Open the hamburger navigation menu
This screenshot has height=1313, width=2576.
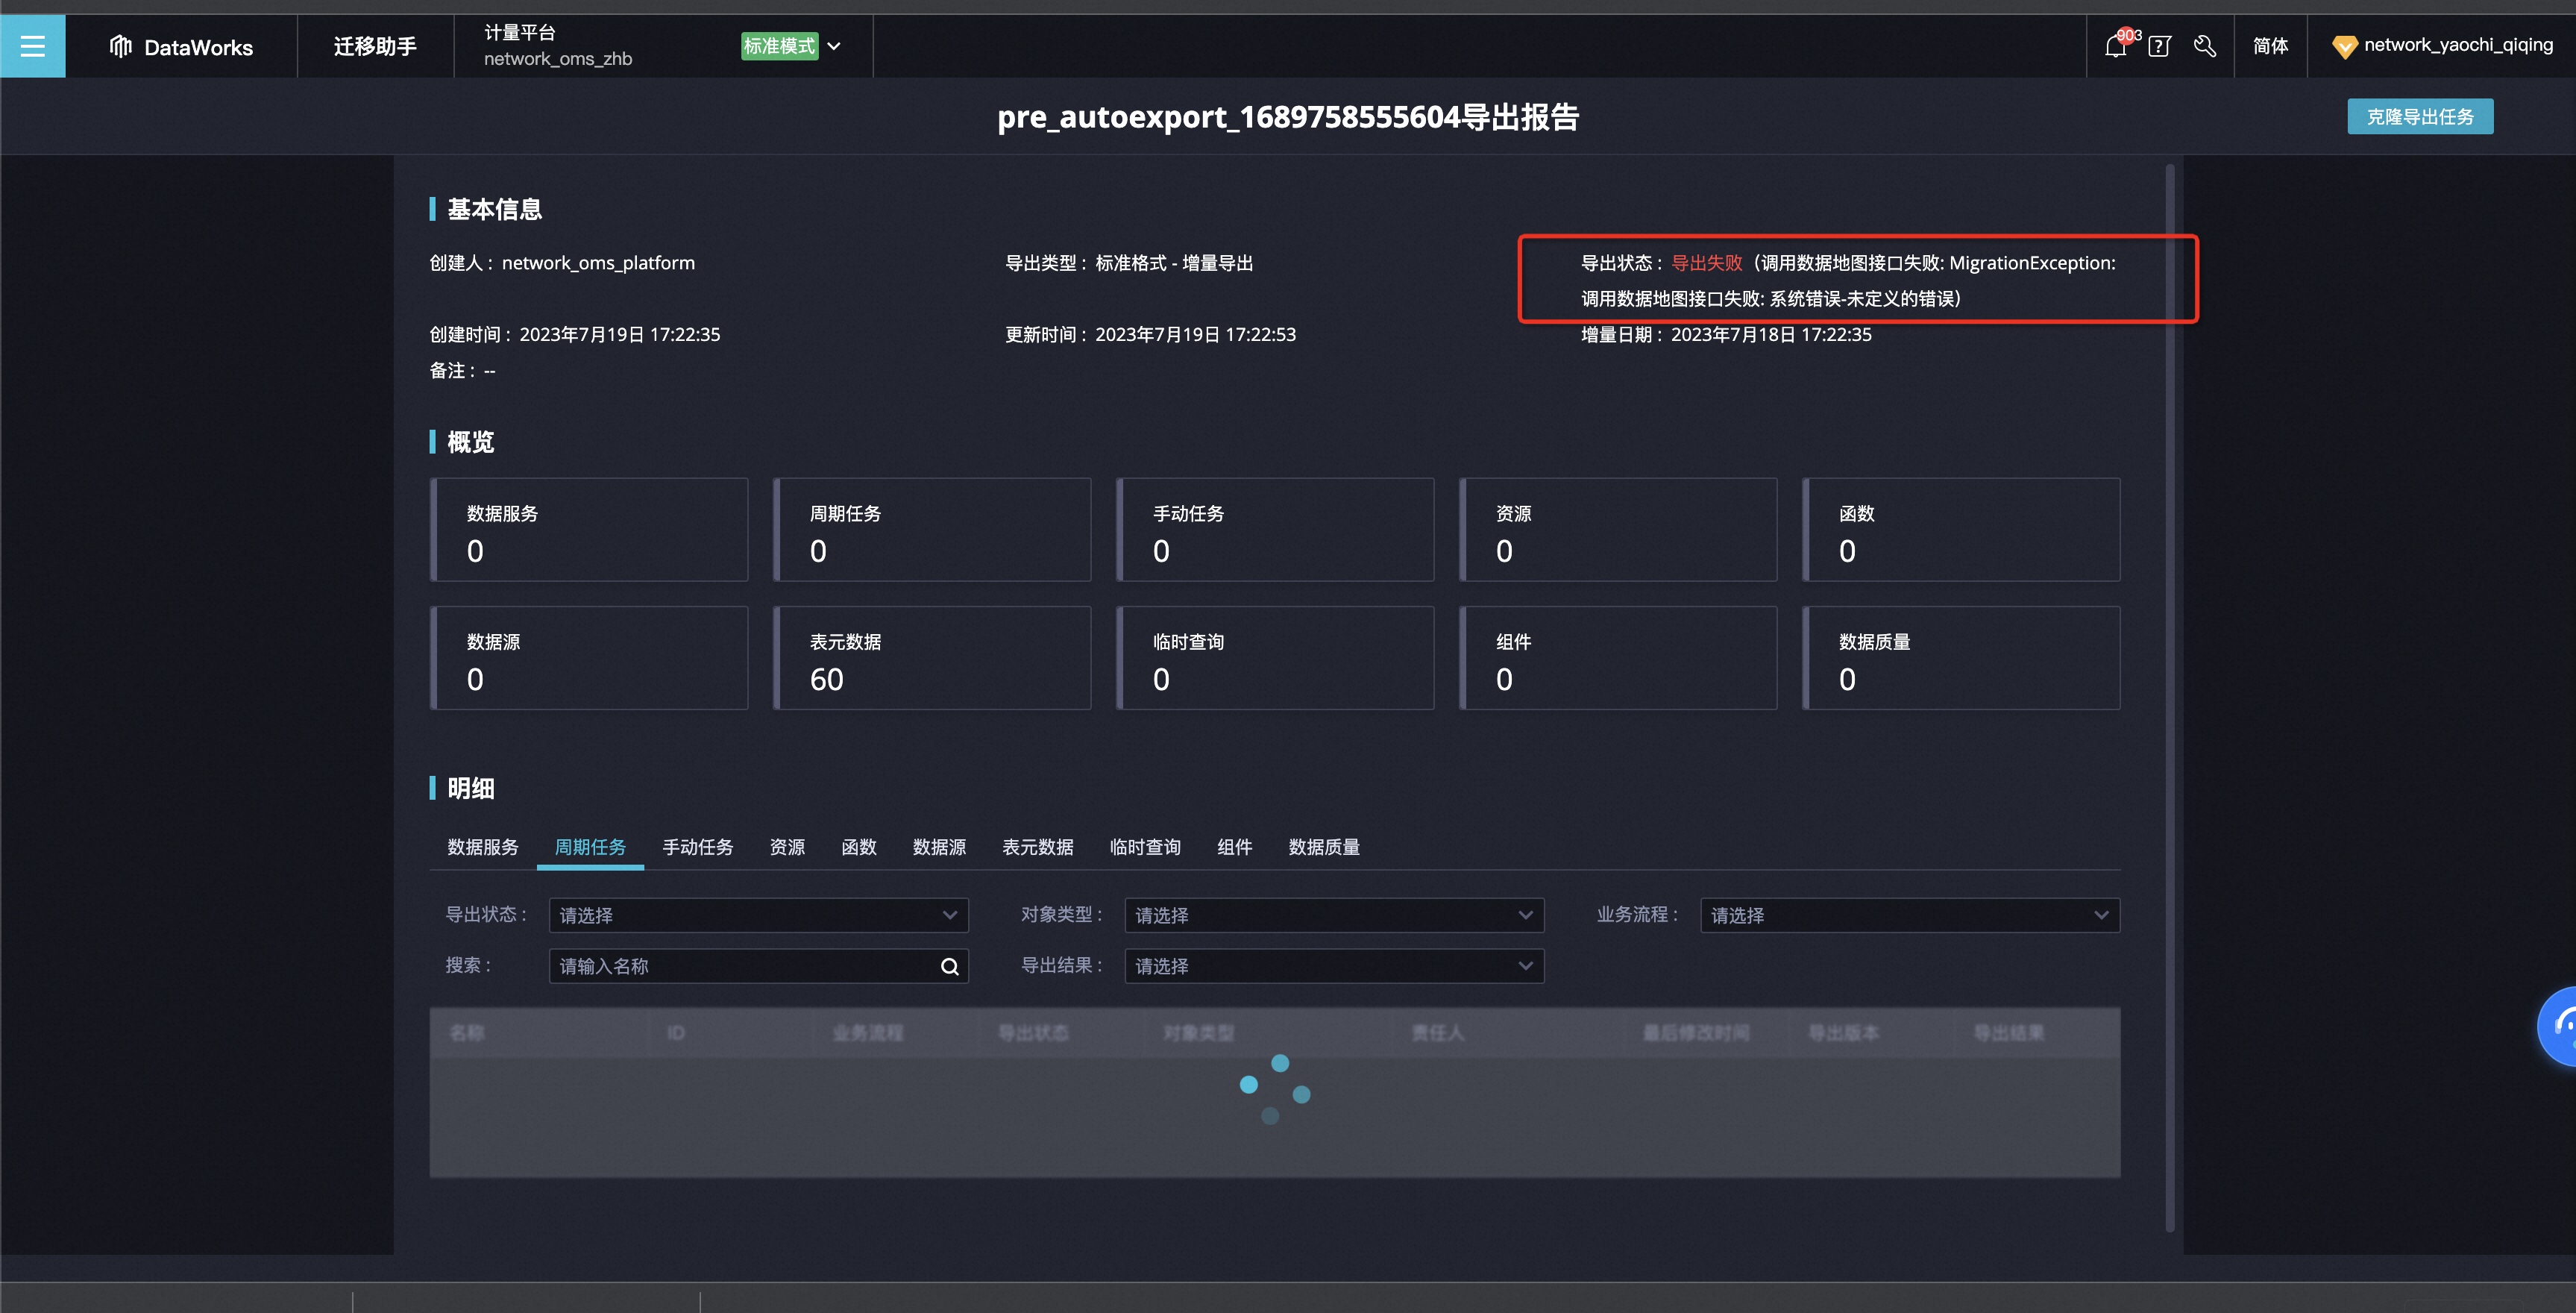coord(32,46)
